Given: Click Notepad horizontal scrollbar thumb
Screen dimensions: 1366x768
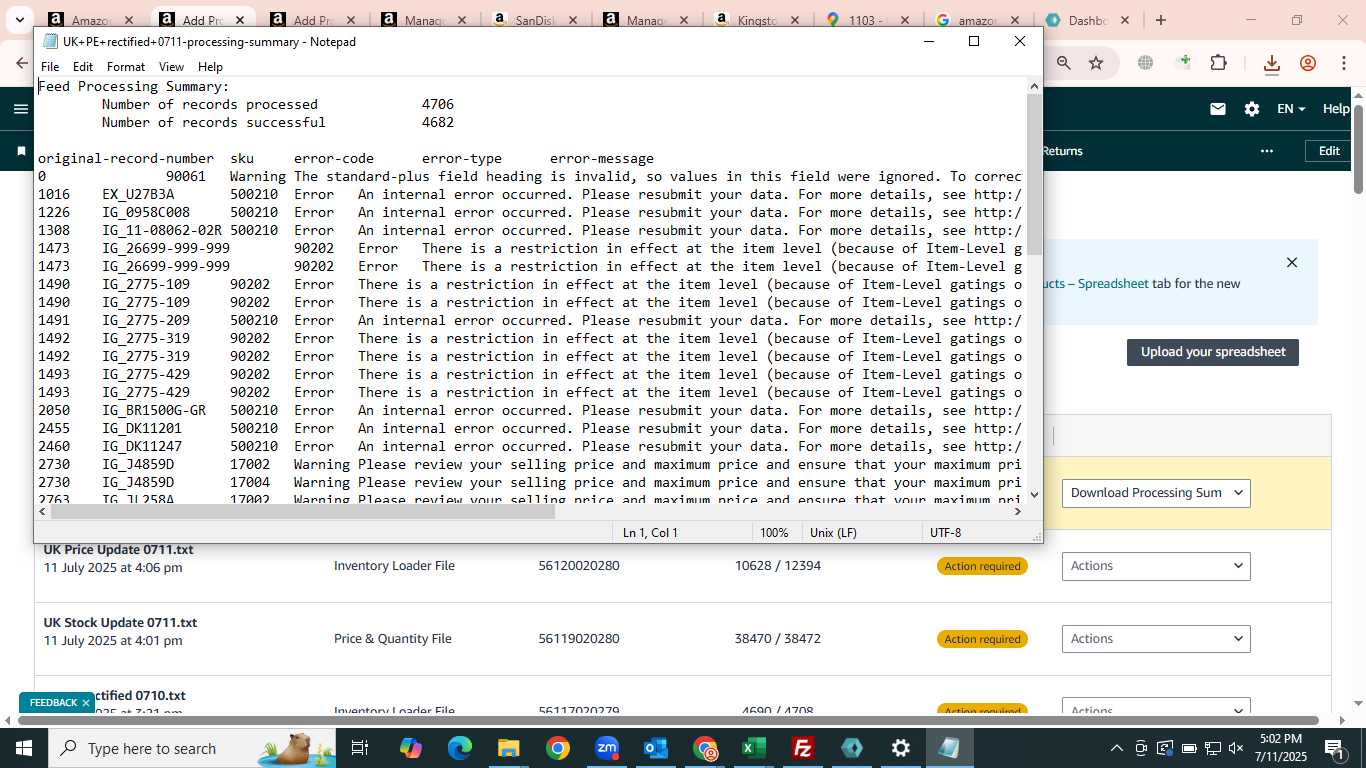Looking at the screenshot, I should point(302,511).
